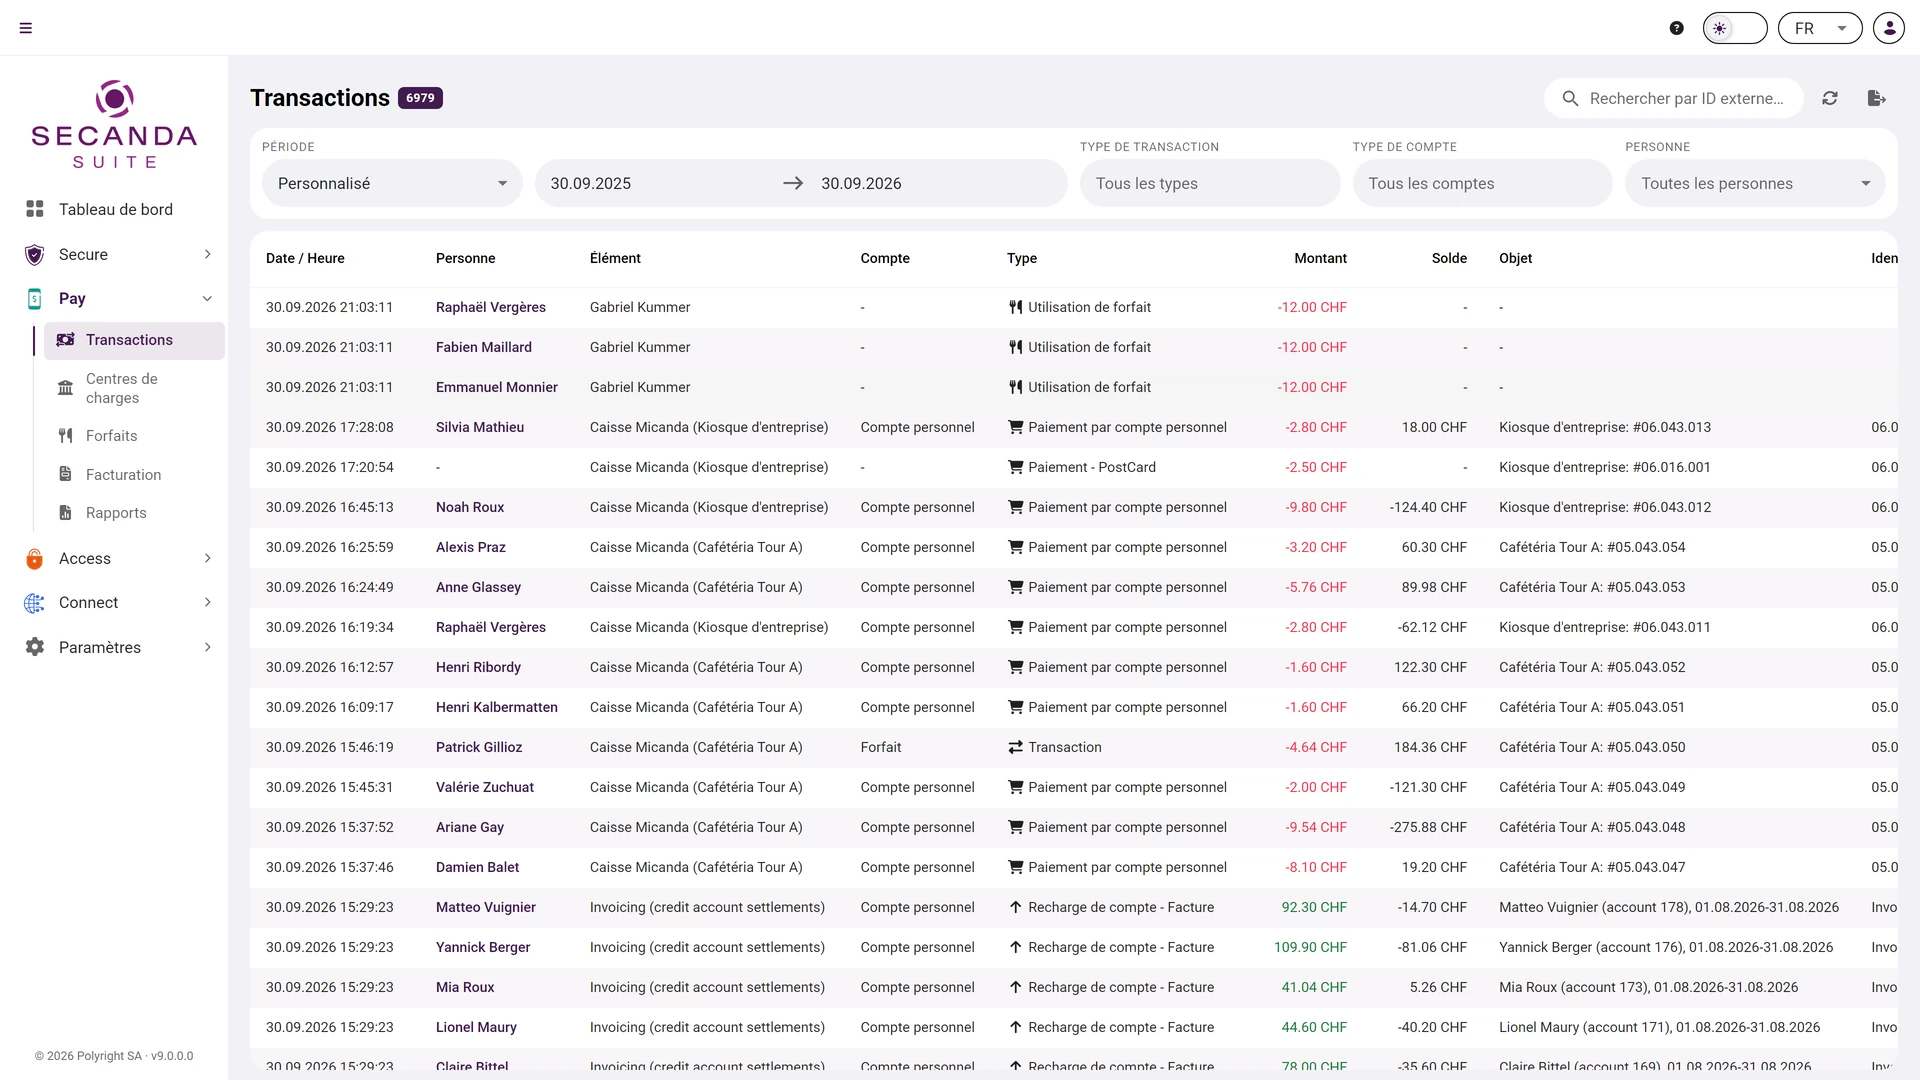This screenshot has height=1080, width=1920.
Task: Click the Paramètres gear icon
Action: click(x=35, y=647)
